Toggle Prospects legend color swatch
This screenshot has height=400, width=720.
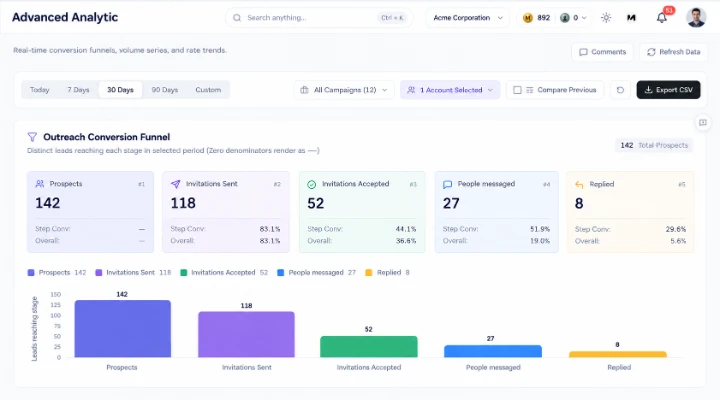31,272
